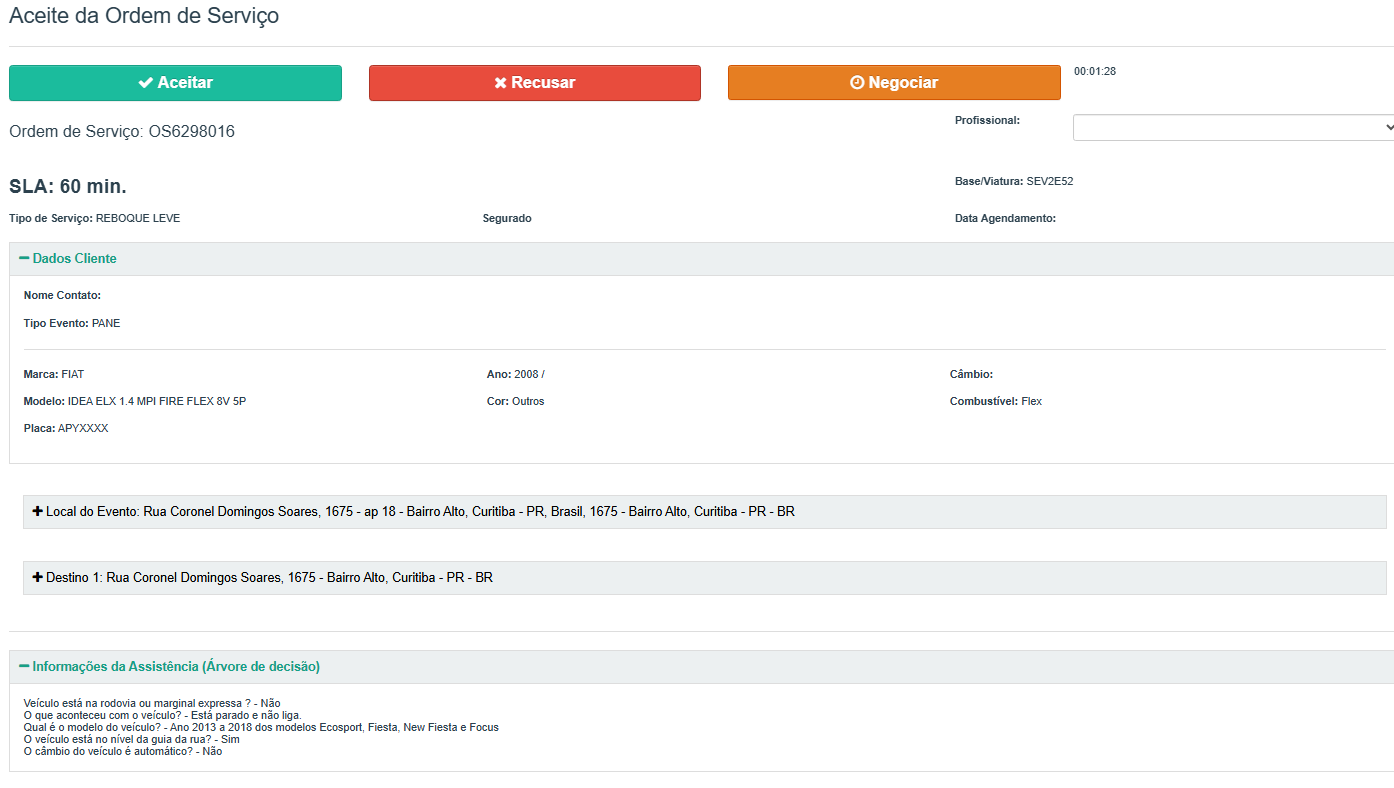This screenshot has width=1394, height=788.
Task: Click line 'Veículo está na rodovia' - Não
Action: (x=152, y=703)
